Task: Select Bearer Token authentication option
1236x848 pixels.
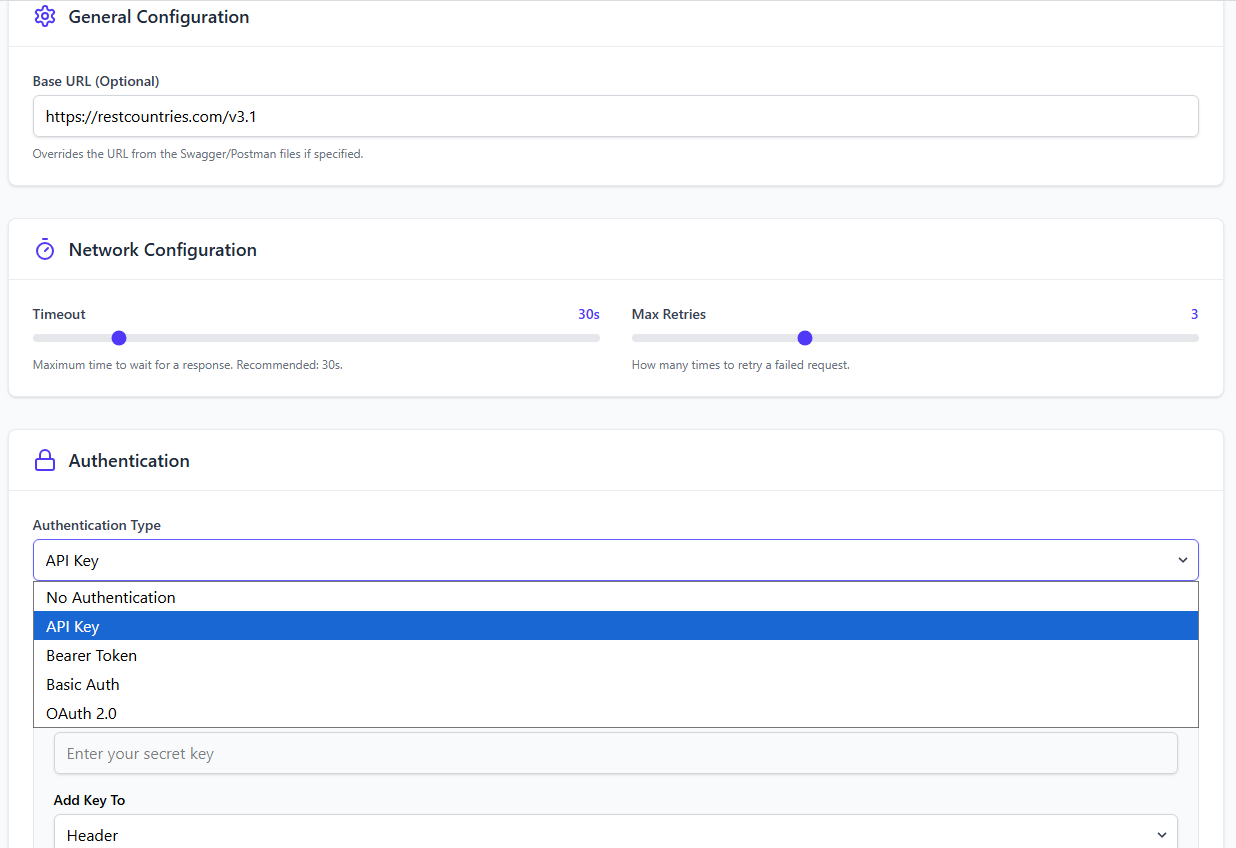Action: (x=92, y=656)
